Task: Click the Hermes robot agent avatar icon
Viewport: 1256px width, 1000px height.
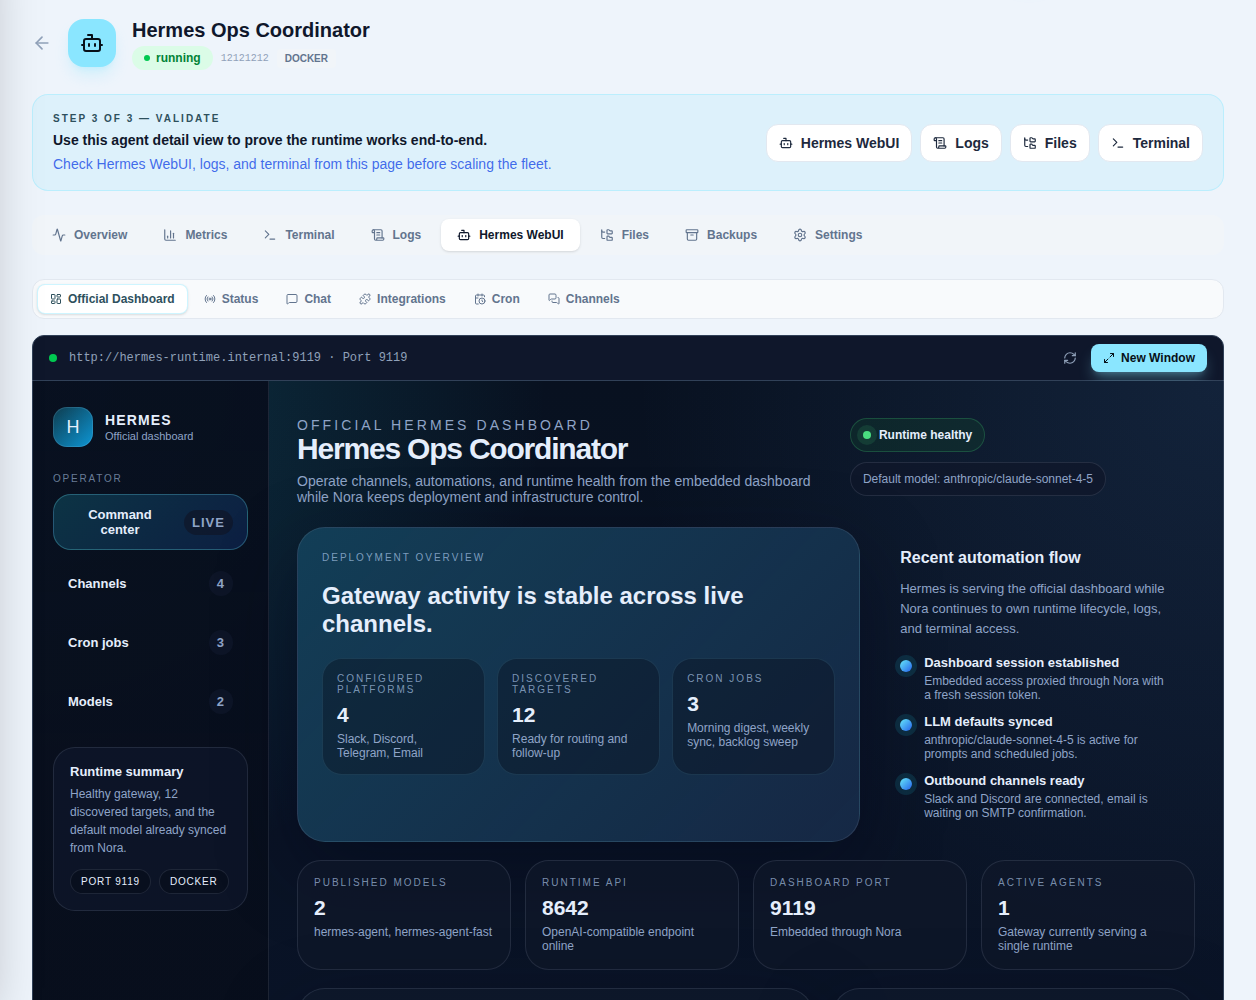Action: [92, 43]
